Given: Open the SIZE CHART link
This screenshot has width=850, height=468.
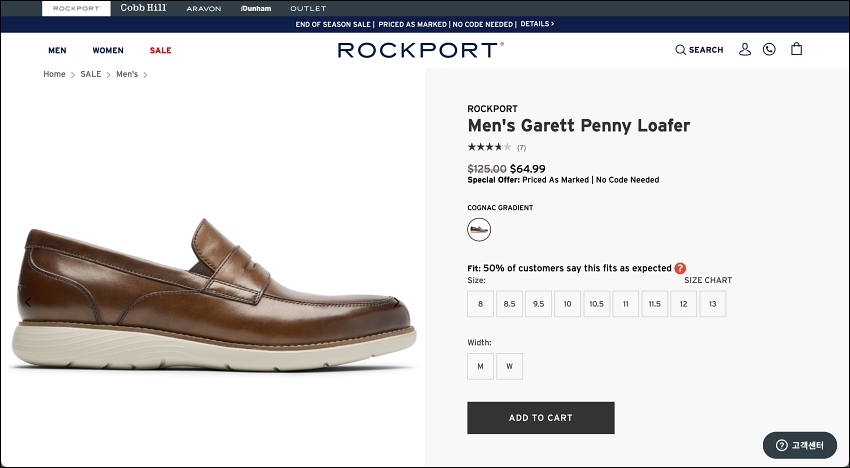Looking at the screenshot, I should [x=707, y=280].
